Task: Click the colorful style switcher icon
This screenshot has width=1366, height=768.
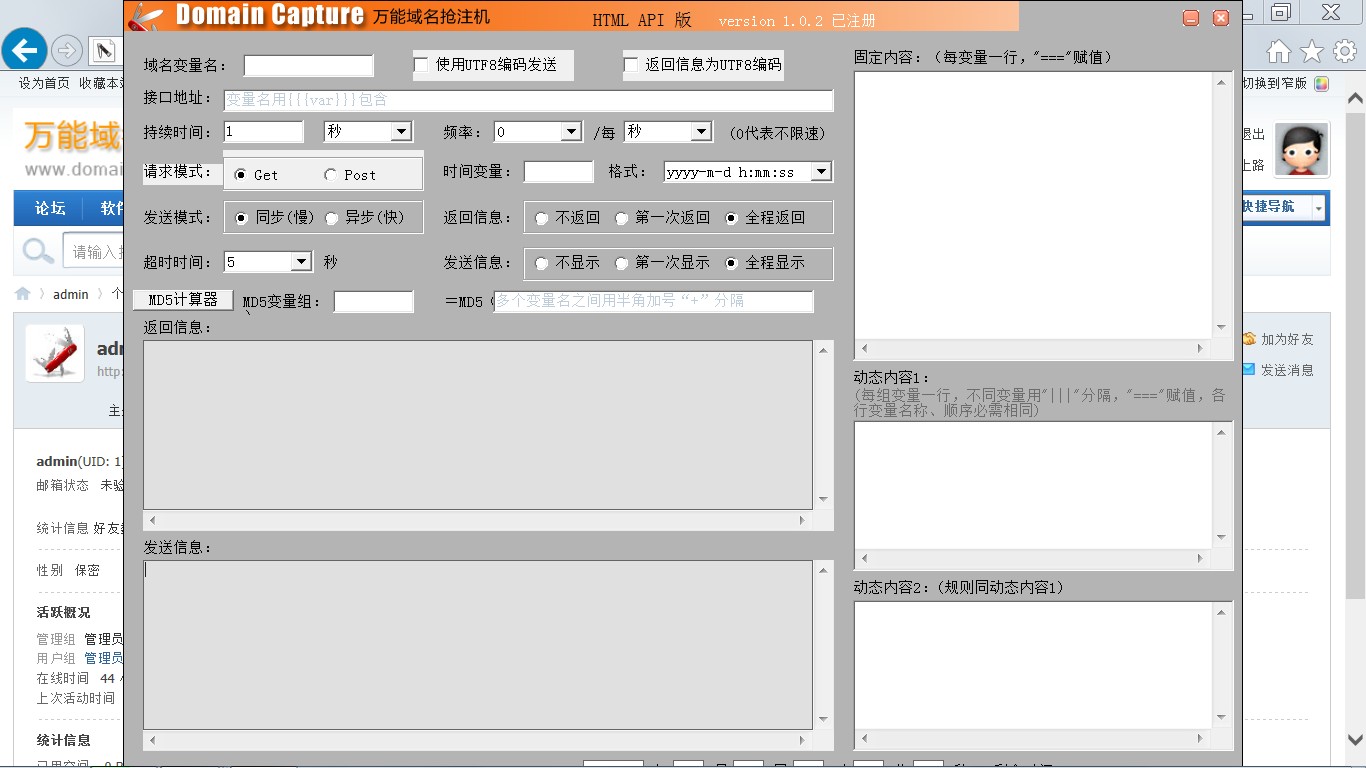Action: click(1321, 84)
